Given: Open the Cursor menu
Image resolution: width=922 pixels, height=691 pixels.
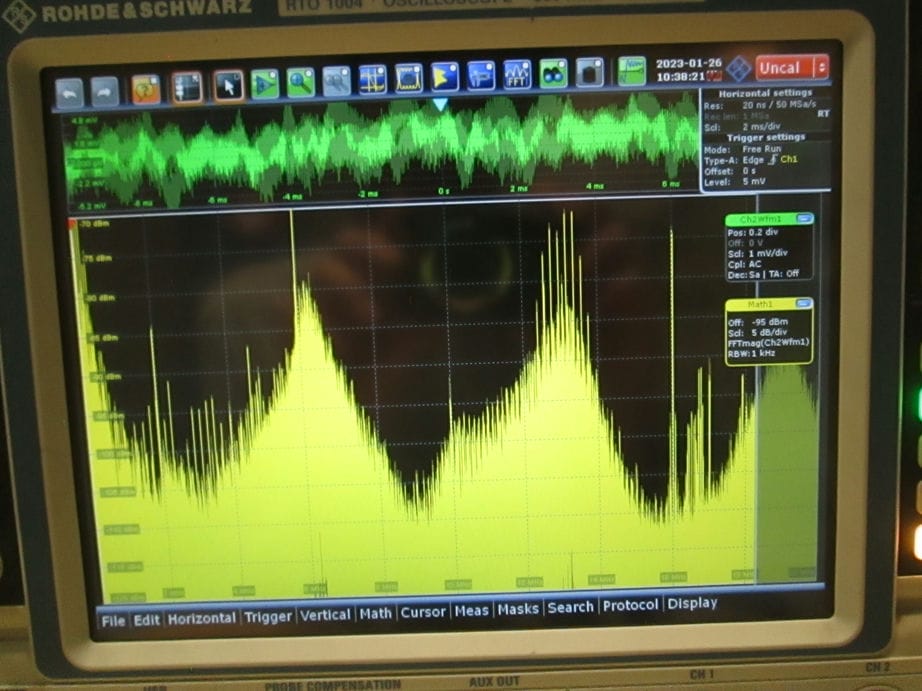Looking at the screenshot, I should click(x=423, y=612).
